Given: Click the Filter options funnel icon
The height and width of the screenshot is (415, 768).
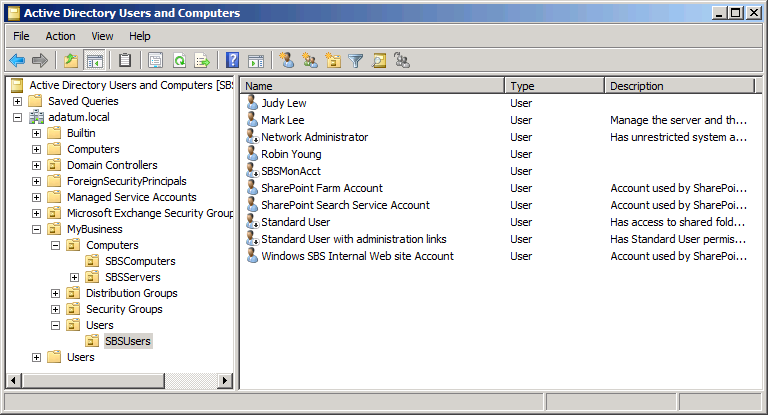Looking at the screenshot, I should point(356,61).
